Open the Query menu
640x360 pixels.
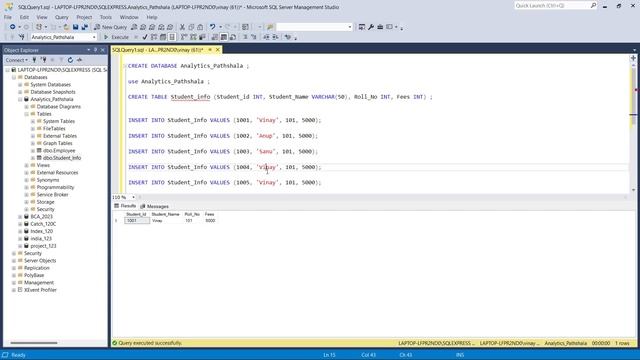(62, 17)
